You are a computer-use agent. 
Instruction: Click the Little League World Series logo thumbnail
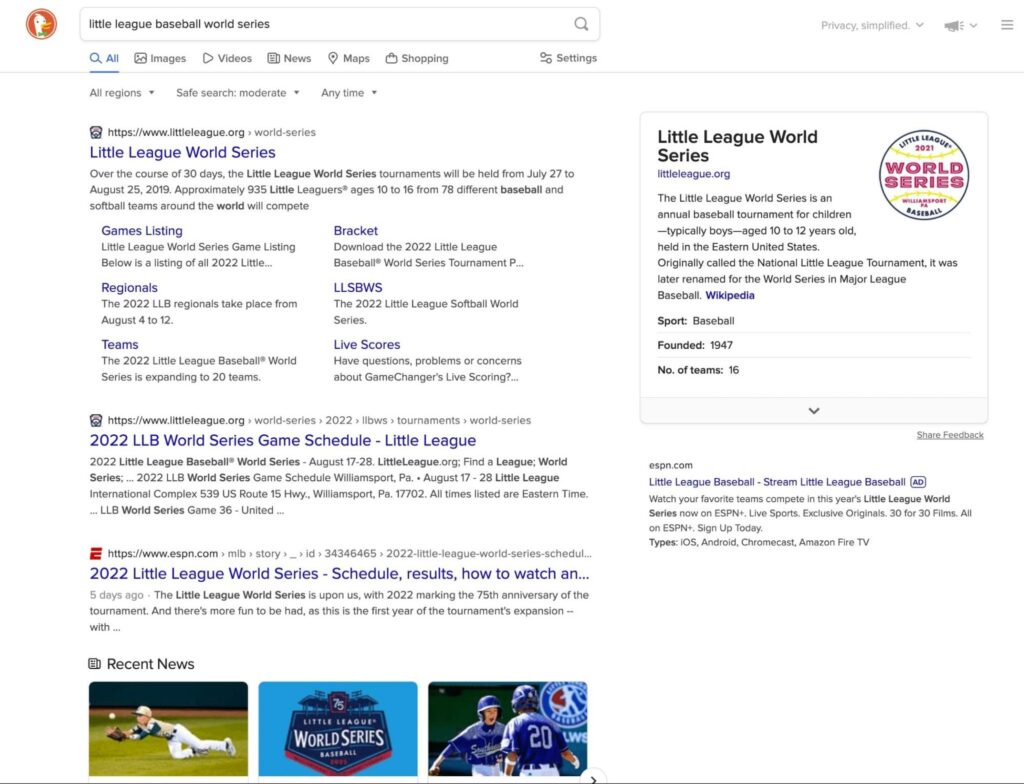(x=924, y=174)
